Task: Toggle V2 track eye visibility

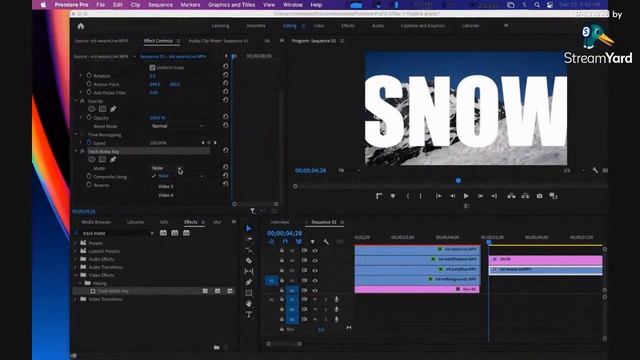Action: [x=315, y=280]
